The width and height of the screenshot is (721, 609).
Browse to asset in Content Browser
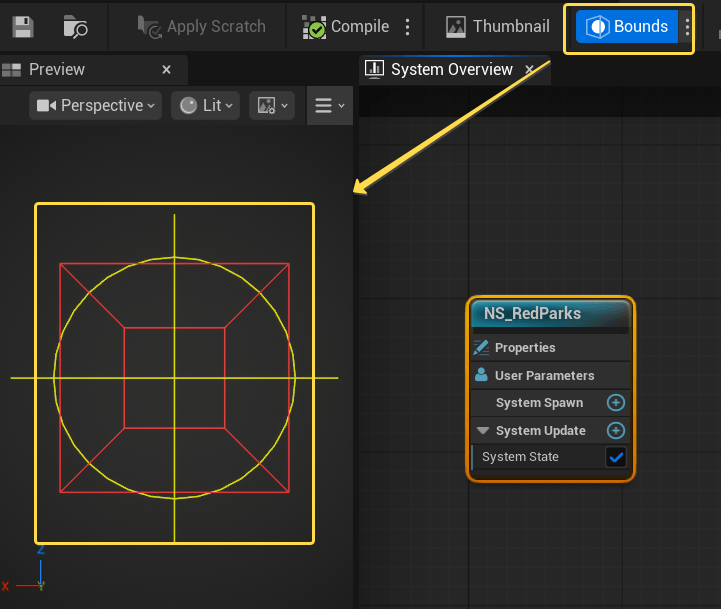pos(75,27)
